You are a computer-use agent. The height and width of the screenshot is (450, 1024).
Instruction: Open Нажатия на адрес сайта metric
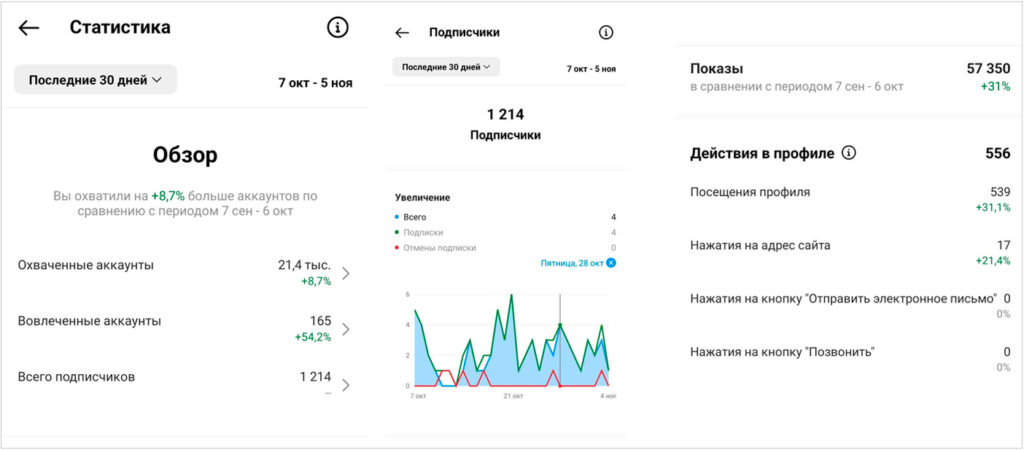click(x=760, y=245)
